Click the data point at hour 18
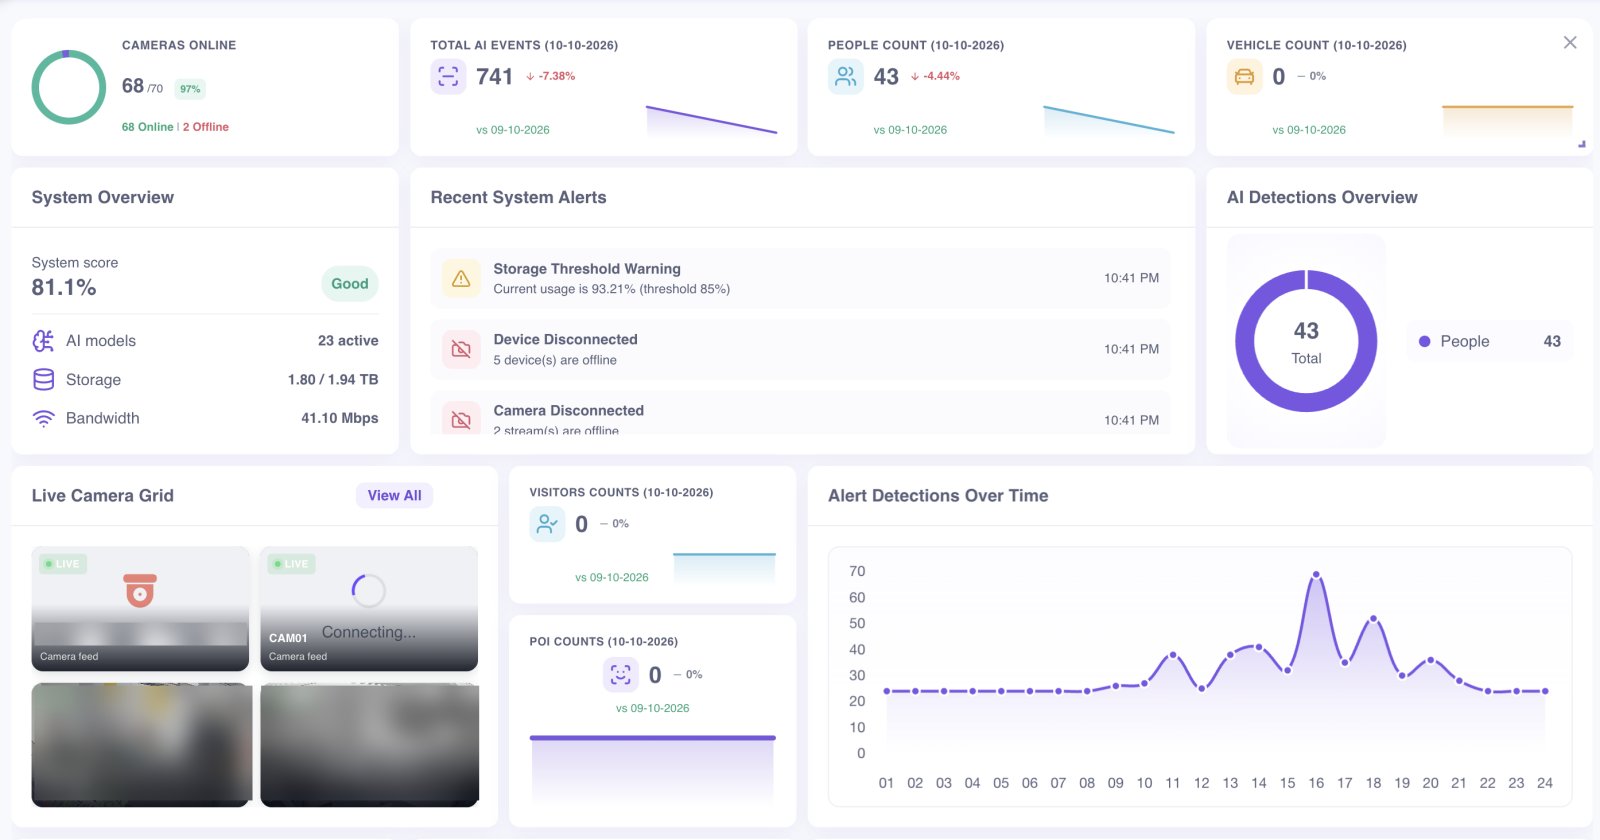1600x840 pixels. [1373, 619]
